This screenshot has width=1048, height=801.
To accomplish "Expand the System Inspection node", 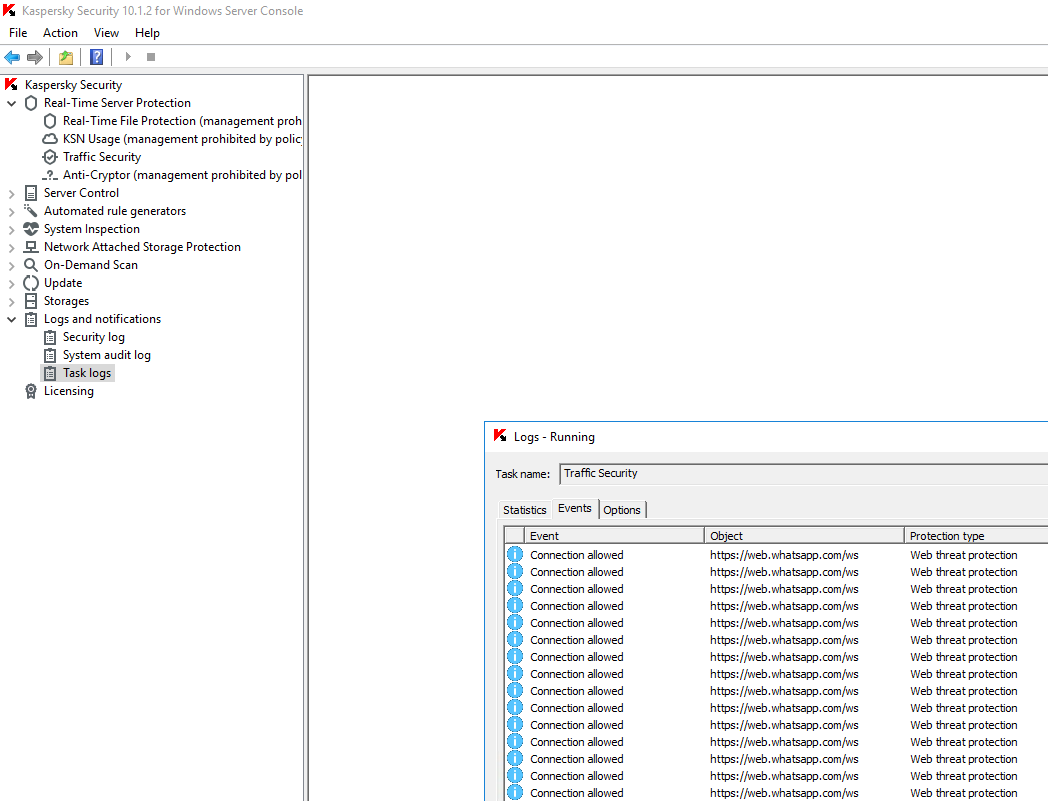I will (x=11, y=230).
